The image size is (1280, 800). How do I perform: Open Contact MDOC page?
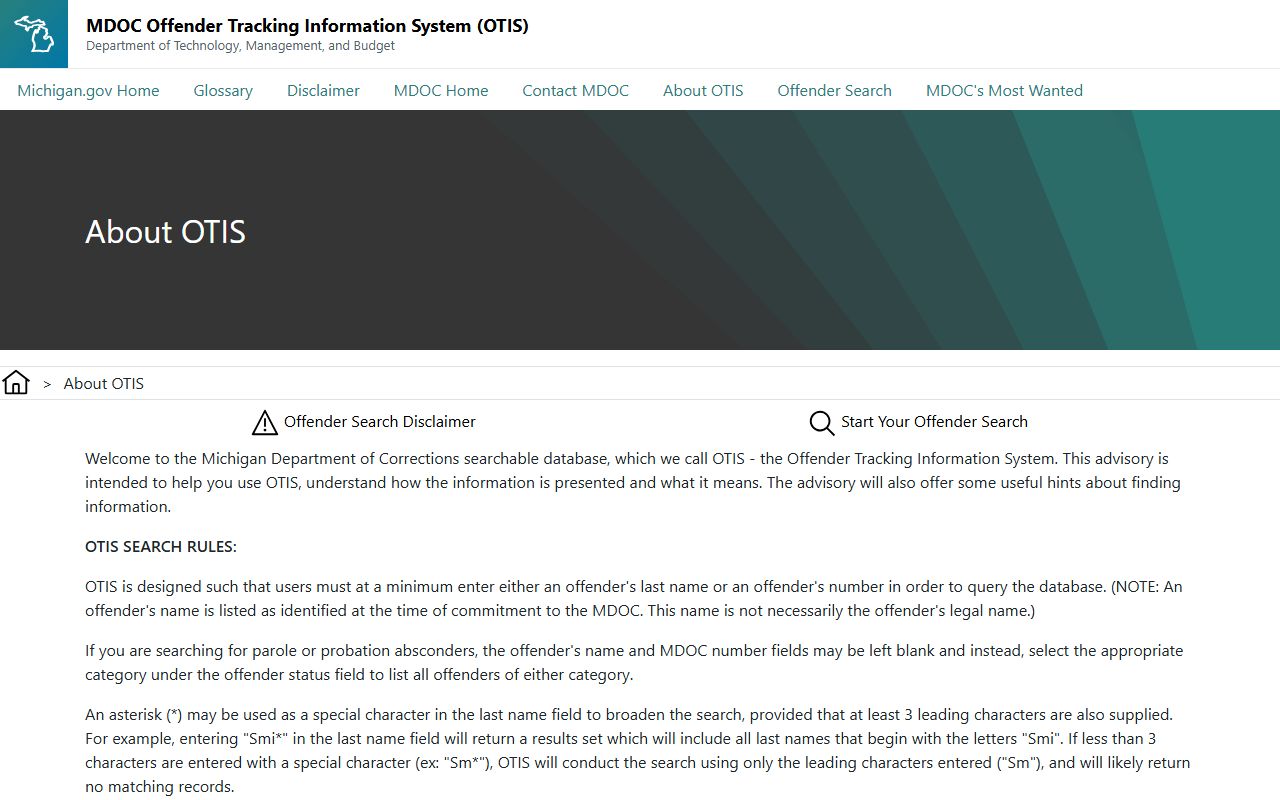[x=576, y=90]
